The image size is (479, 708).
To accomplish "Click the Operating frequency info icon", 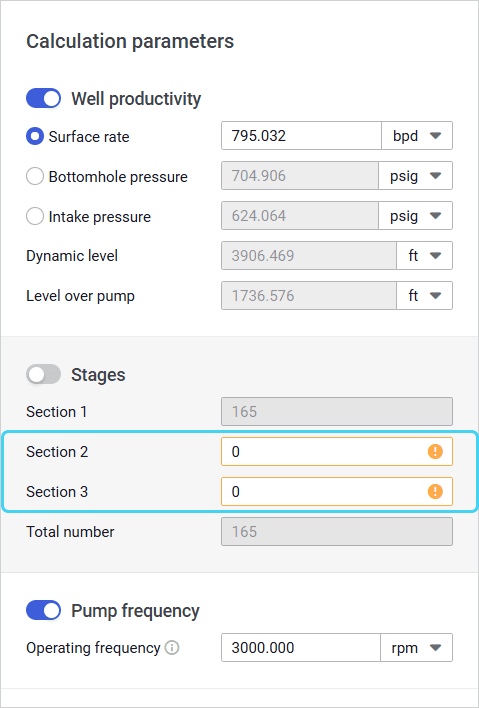I will (172, 648).
